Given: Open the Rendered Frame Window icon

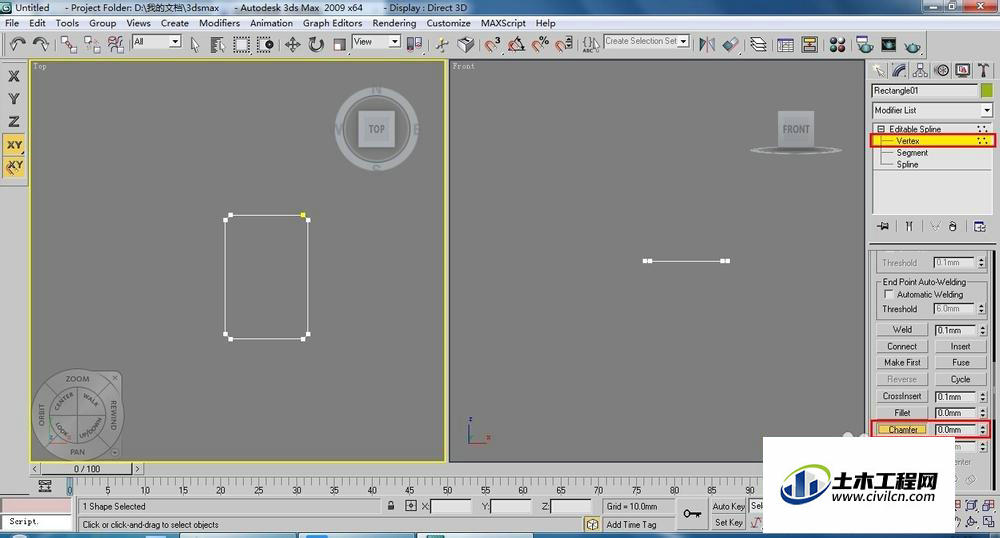Looking at the screenshot, I should coord(888,45).
